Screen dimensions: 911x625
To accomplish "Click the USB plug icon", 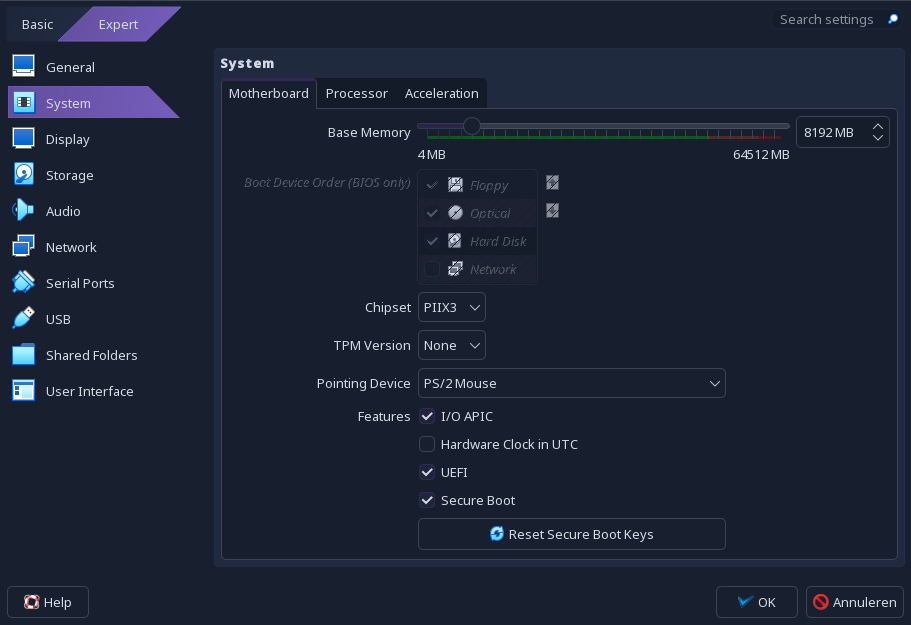I will coord(23,318).
